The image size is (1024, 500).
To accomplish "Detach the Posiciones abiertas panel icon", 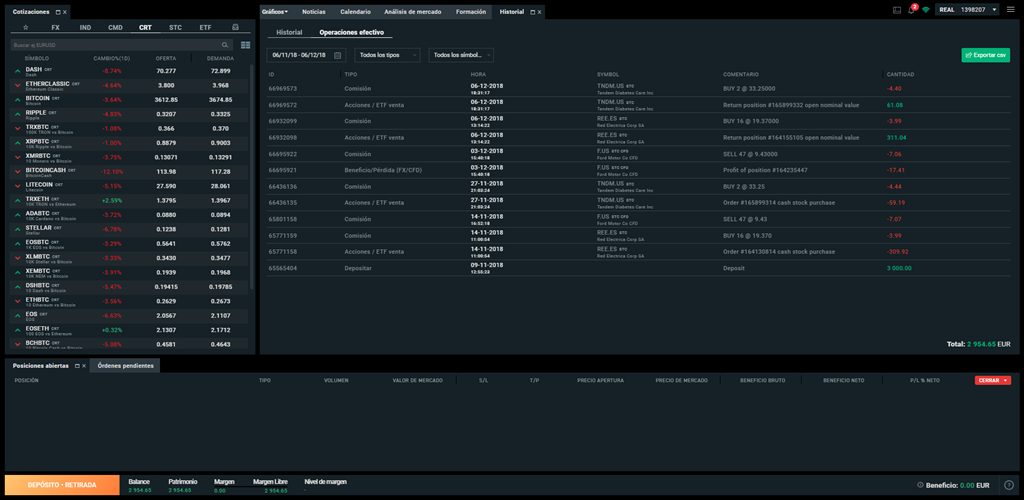I will click(x=77, y=366).
